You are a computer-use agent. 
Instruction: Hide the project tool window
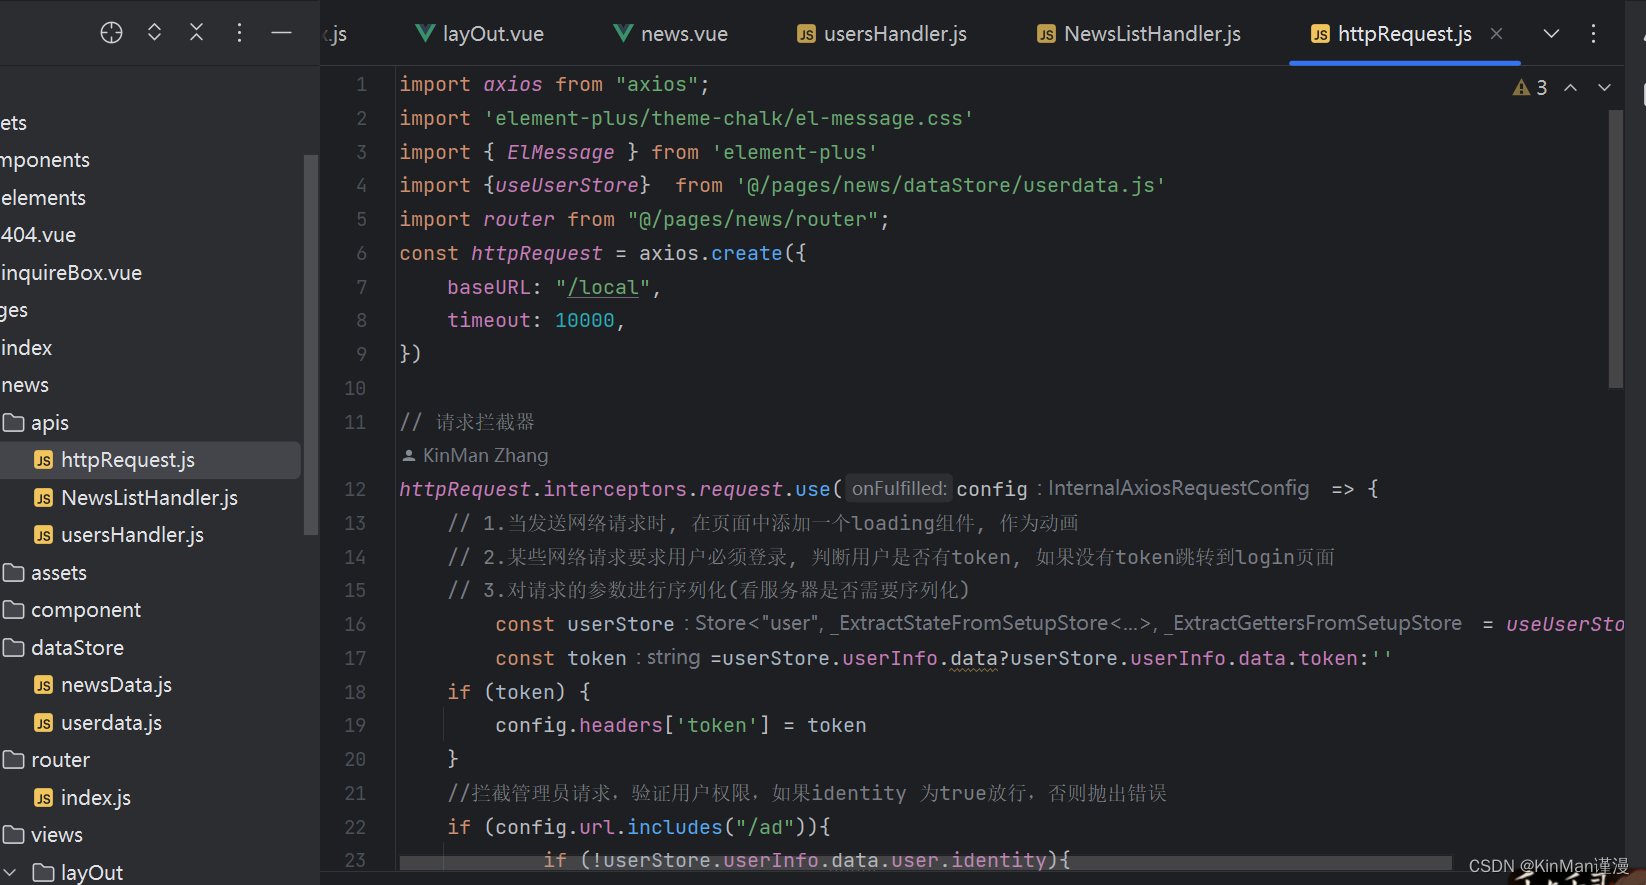pyautogui.click(x=281, y=33)
